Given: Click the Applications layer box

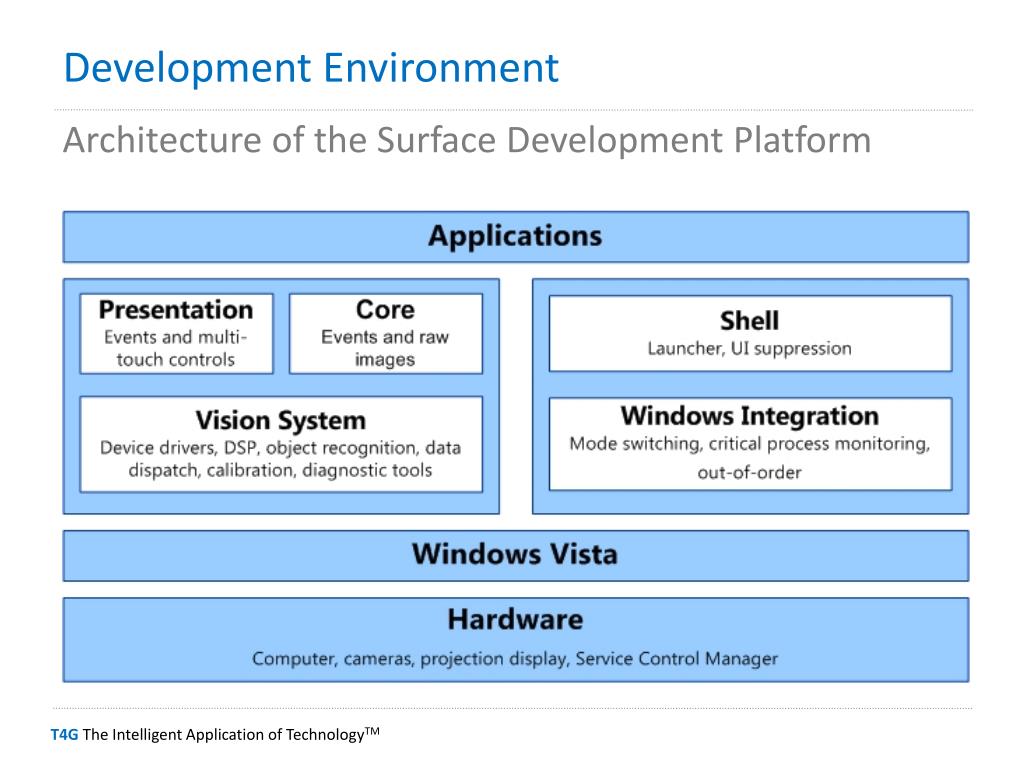Looking at the screenshot, I should click(x=516, y=236).
